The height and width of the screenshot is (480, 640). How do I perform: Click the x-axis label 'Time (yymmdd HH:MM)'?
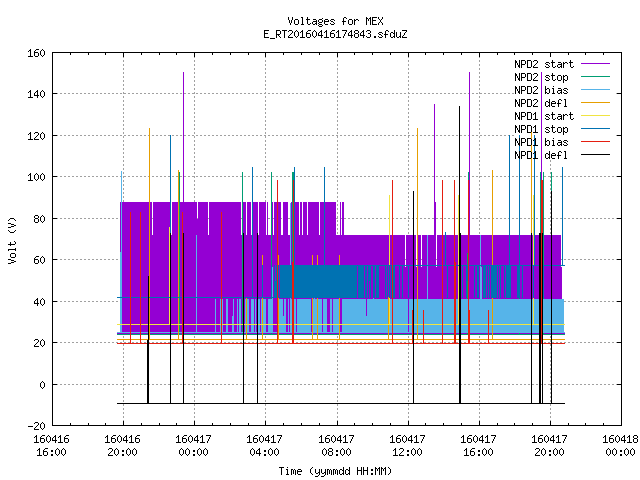coord(335,471)
